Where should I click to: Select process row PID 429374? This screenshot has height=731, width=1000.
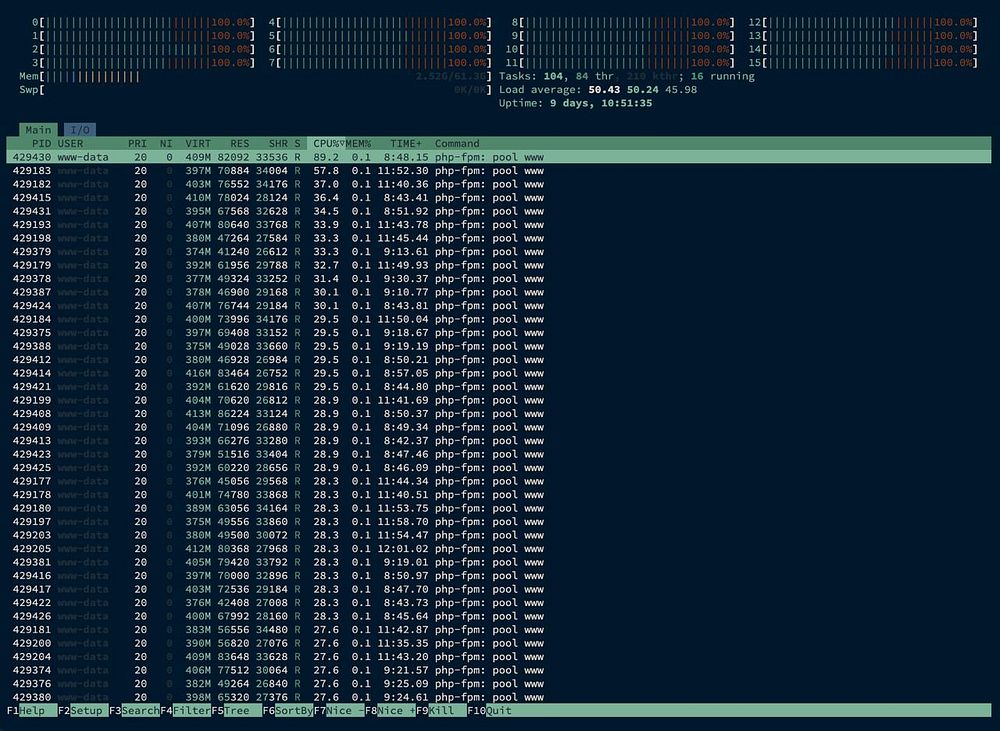(499, 670)
